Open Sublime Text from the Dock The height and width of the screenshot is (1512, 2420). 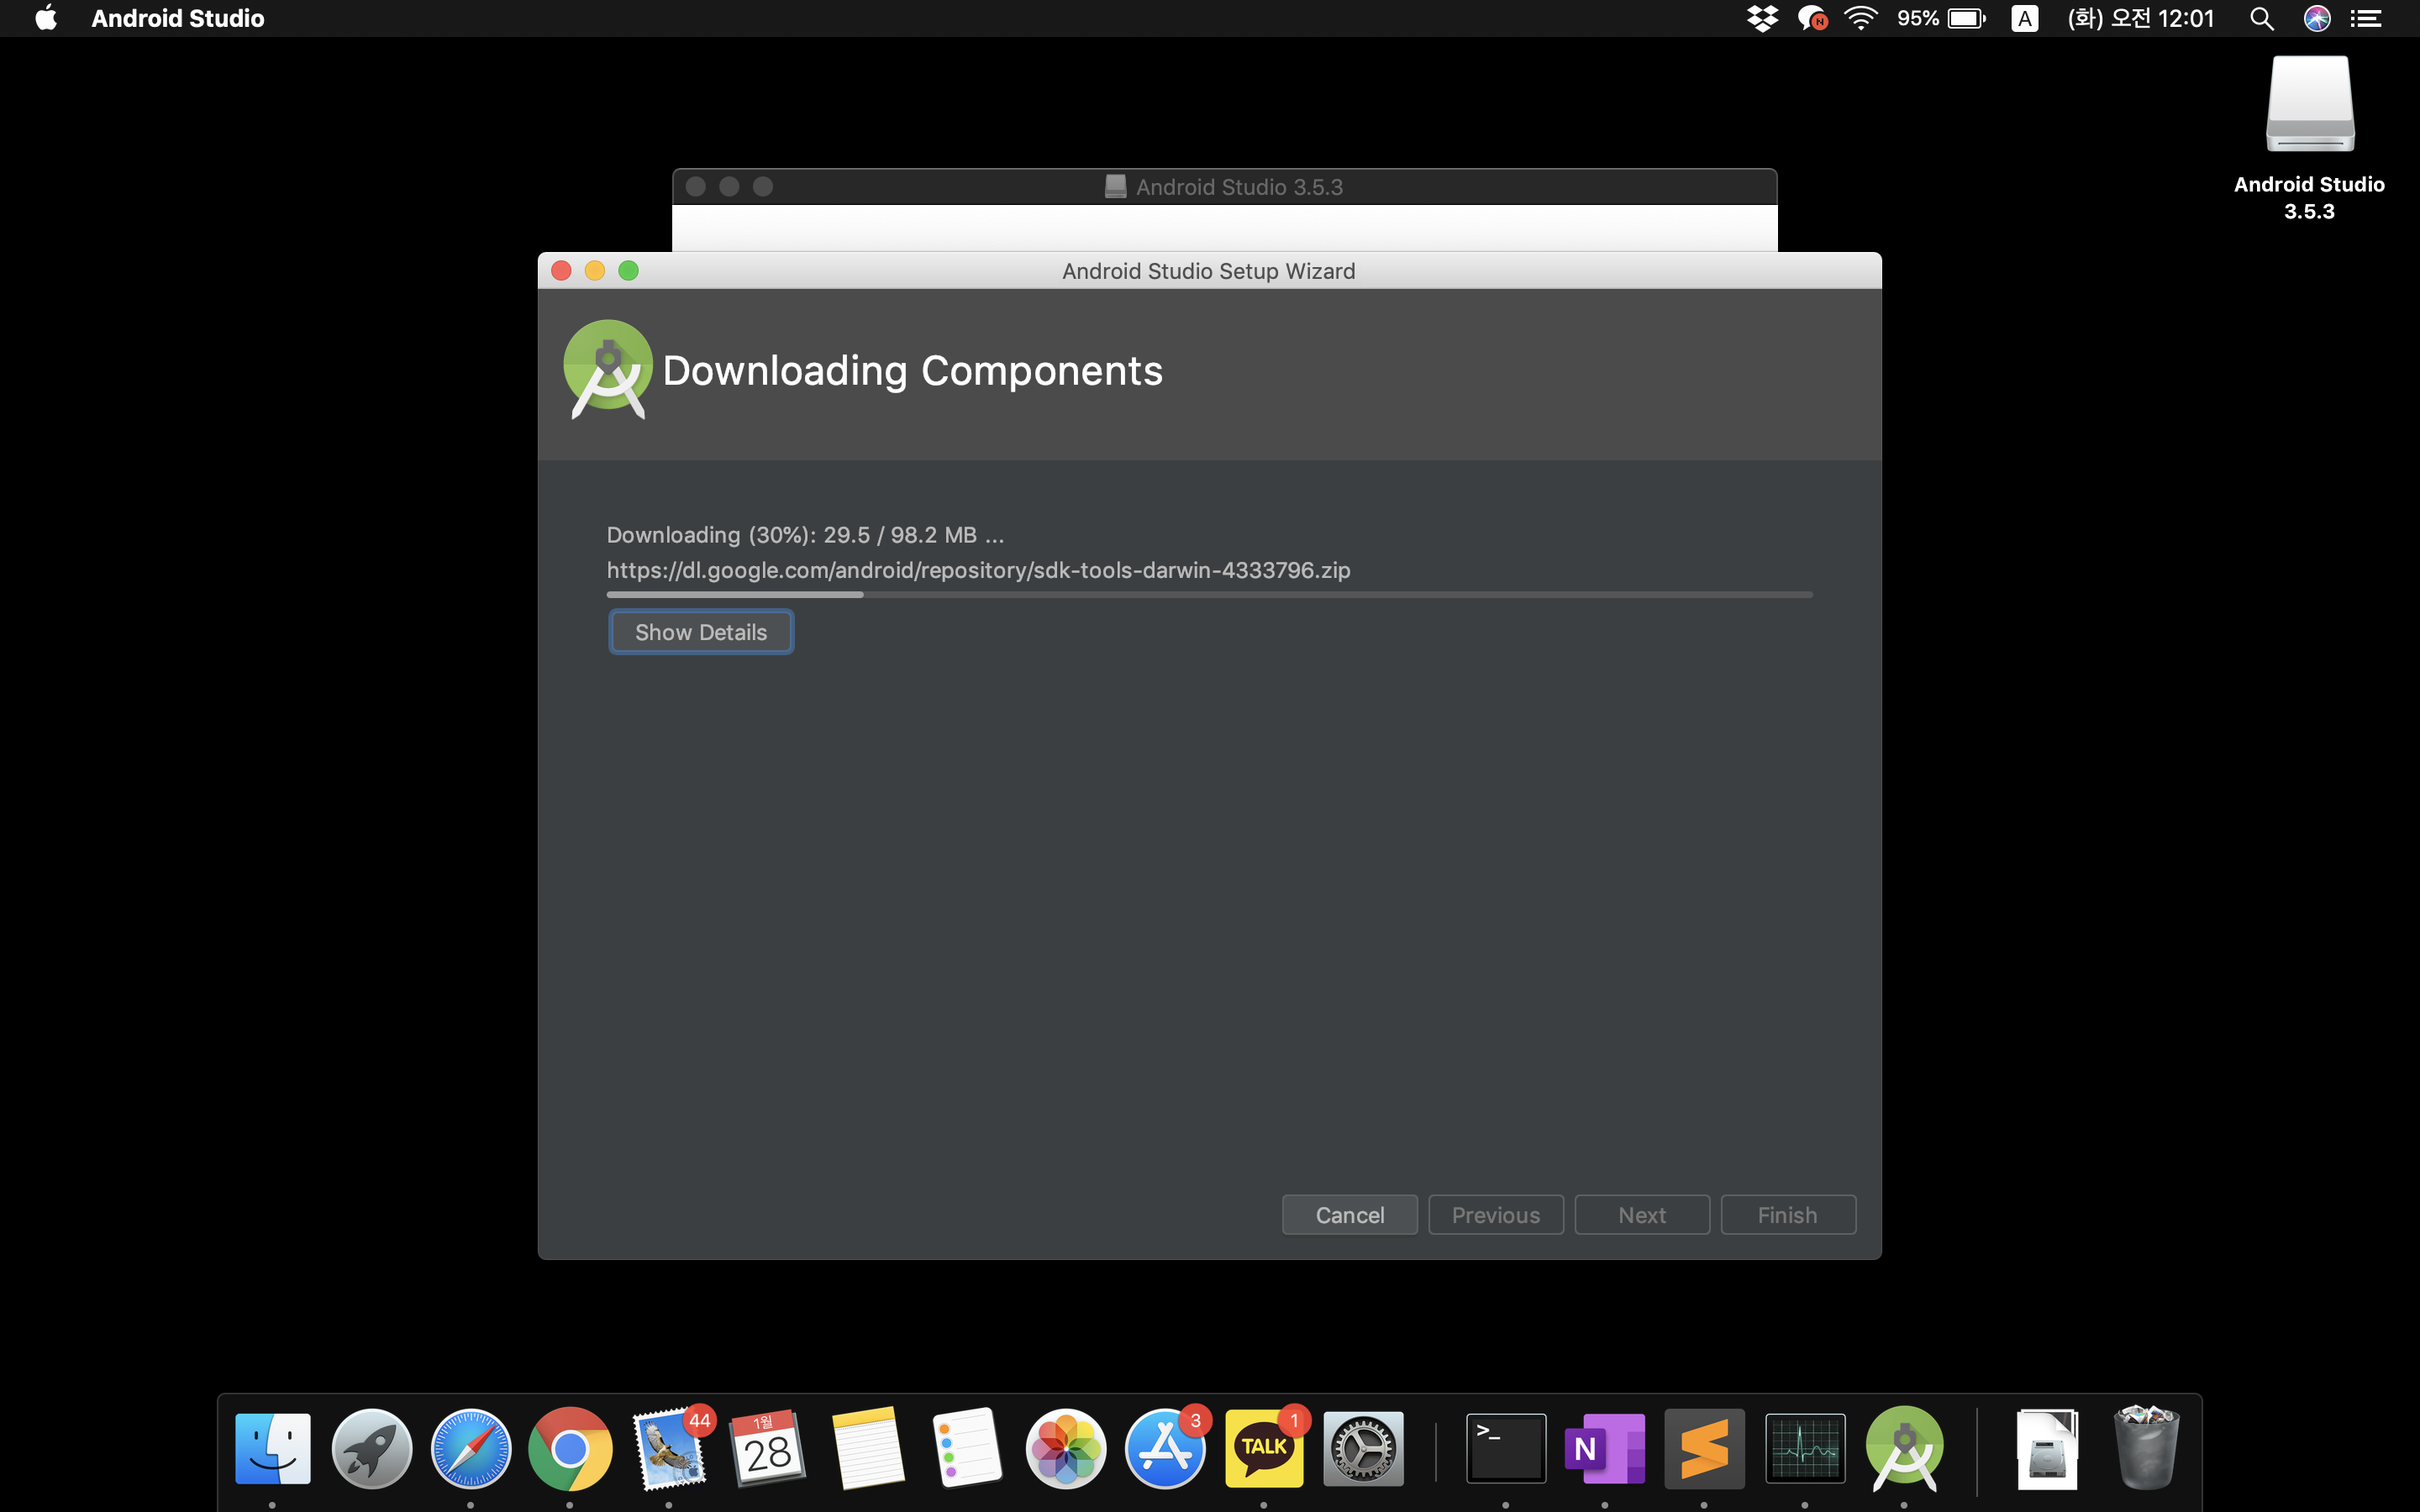pos(1704,1448)
